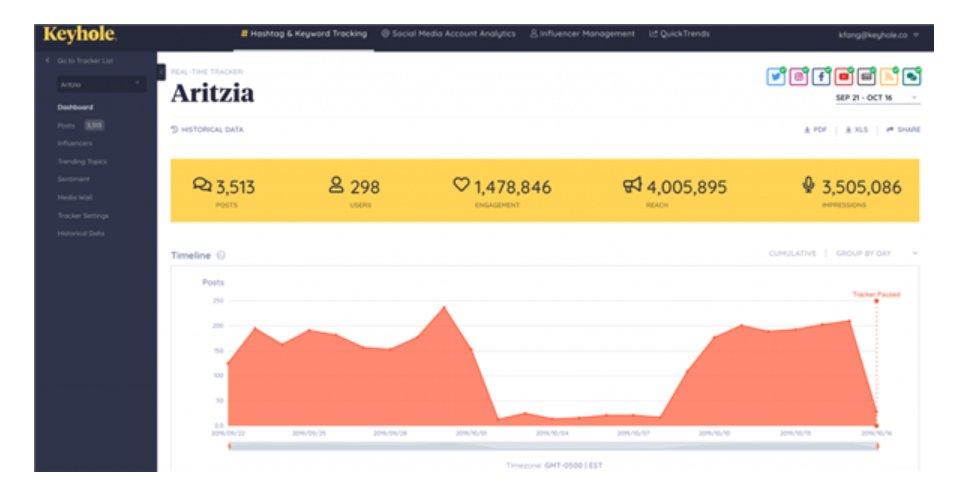Open the QuickTrends tab
972x504 pixels.
(679, 34)
